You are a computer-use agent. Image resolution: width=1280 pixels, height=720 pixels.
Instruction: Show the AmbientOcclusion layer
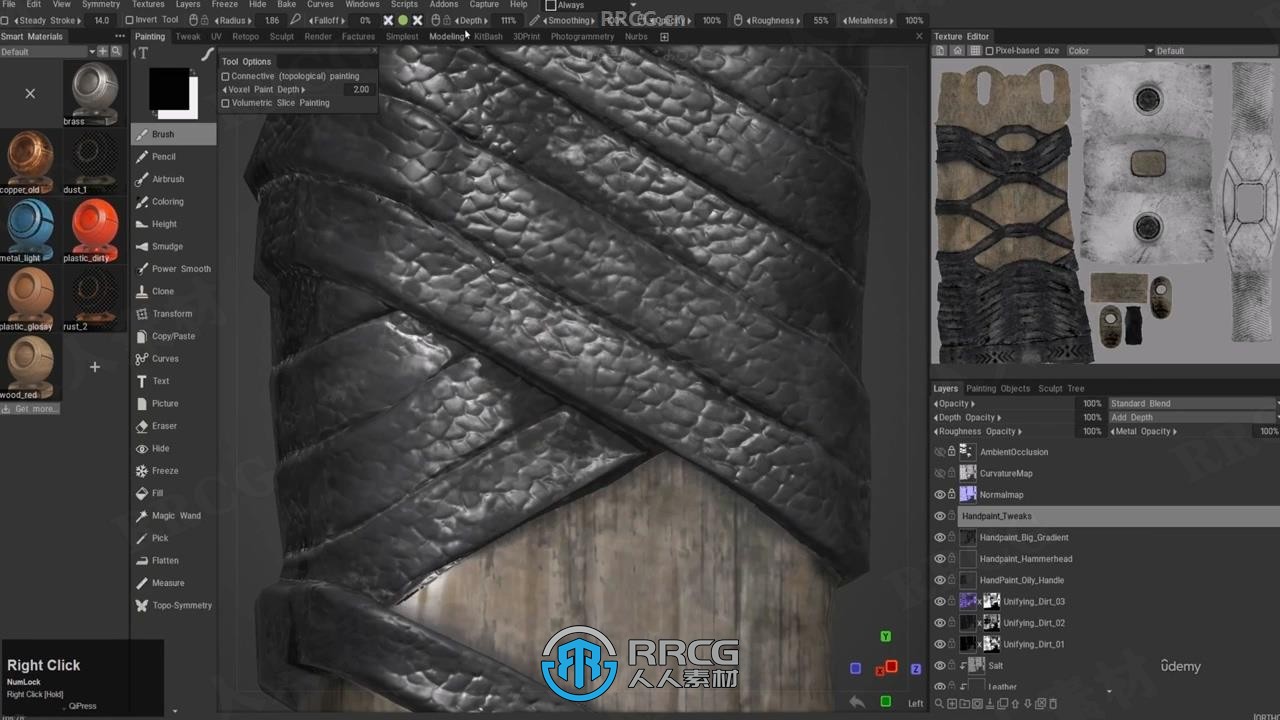tap(939, 452)
